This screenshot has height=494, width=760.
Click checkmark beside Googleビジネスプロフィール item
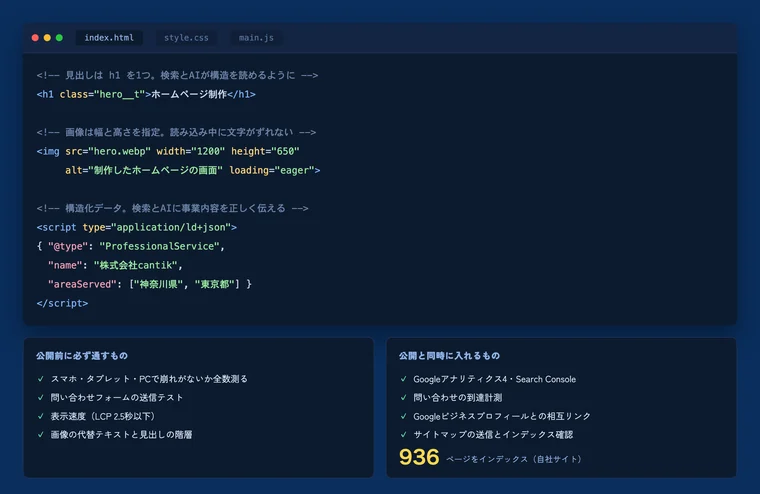[403, 416]
